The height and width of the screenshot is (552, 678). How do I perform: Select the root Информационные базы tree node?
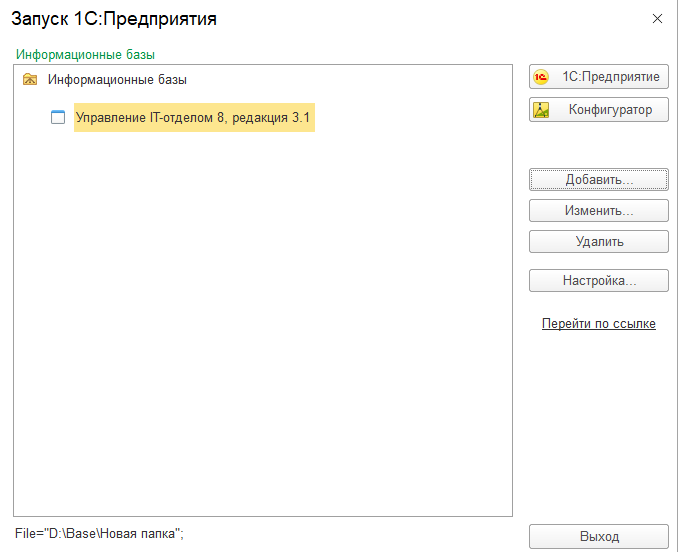click(117, 79)
